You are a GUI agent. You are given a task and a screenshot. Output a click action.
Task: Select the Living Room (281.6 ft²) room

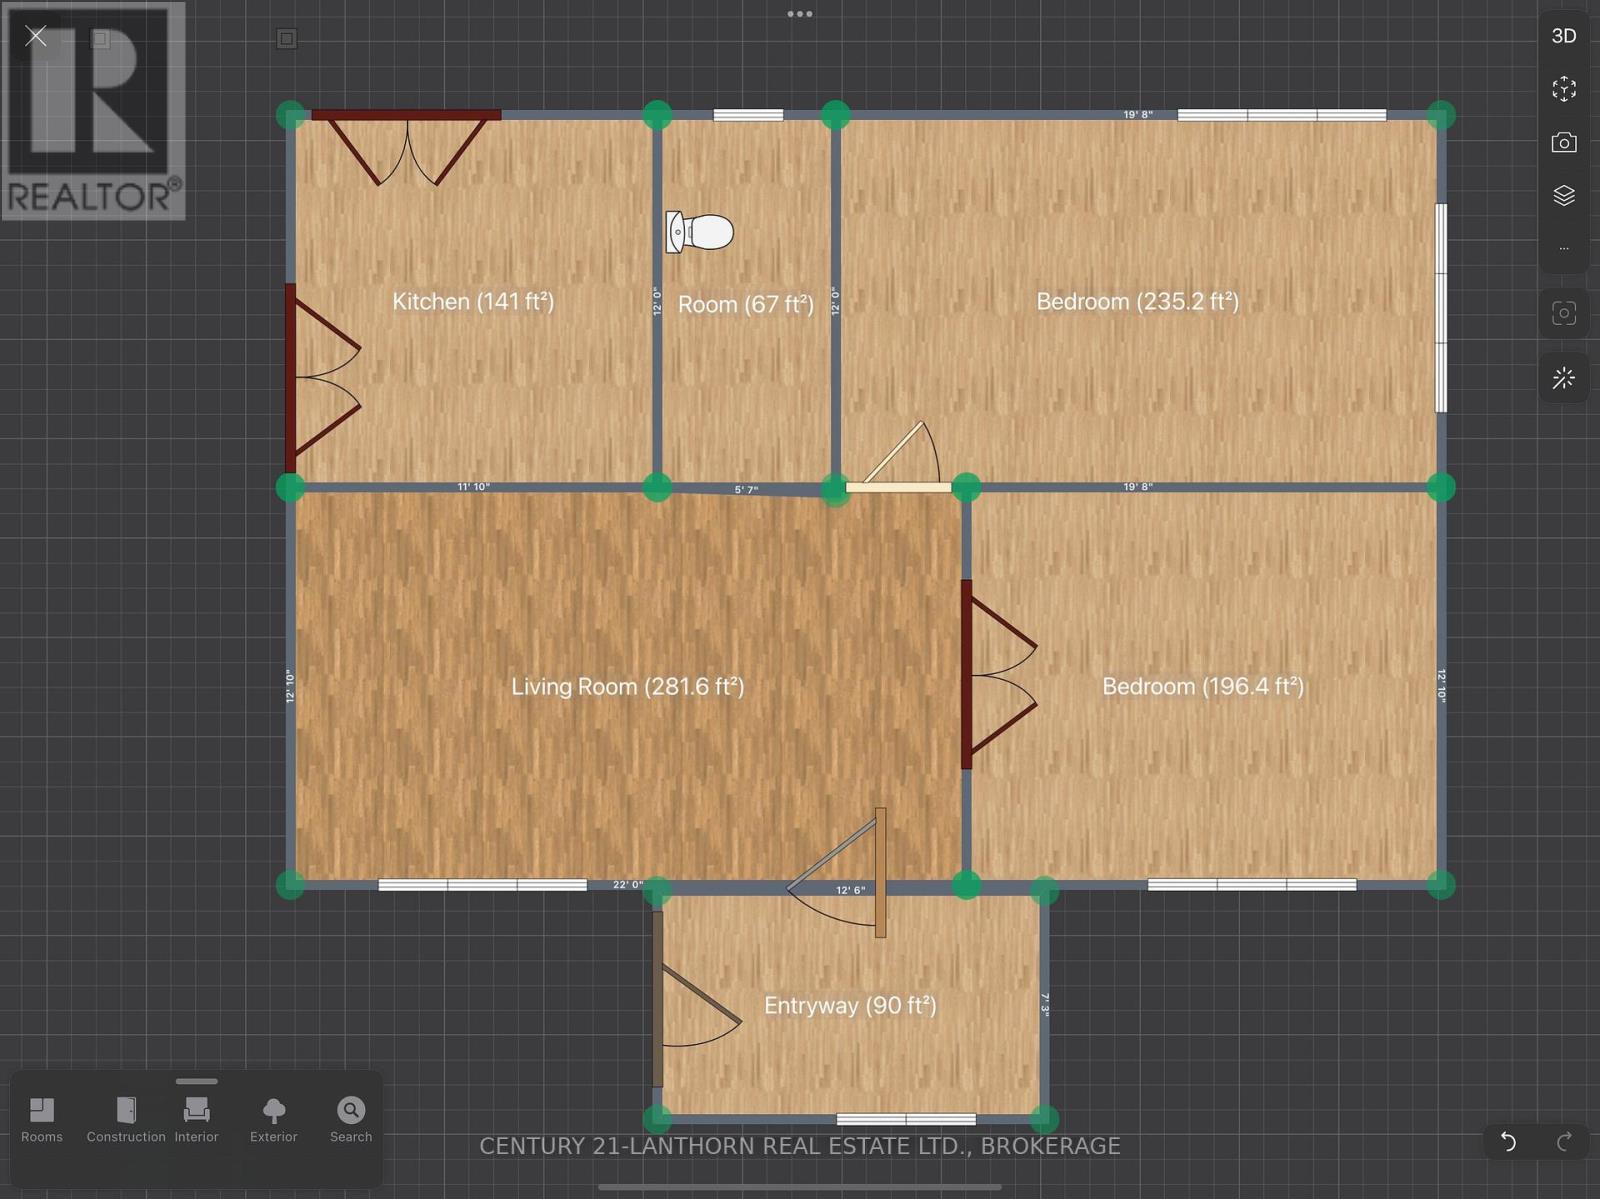click(x=628, y=686)
